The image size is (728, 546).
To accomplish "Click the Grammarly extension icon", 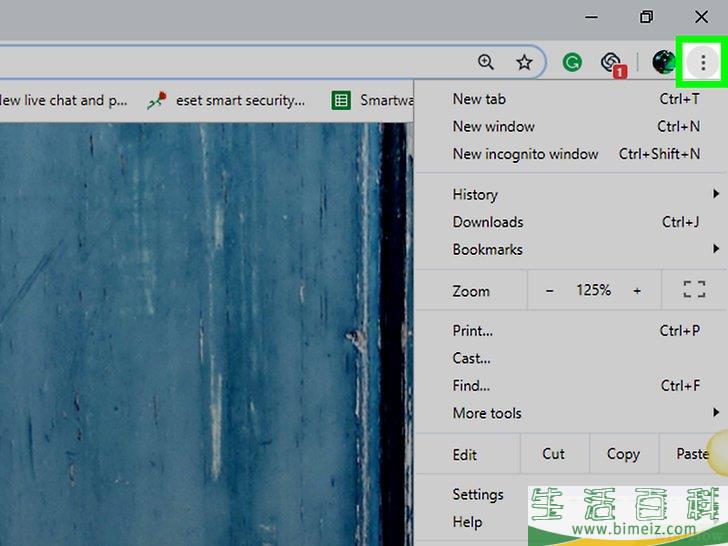I will [x=572, y=62].
